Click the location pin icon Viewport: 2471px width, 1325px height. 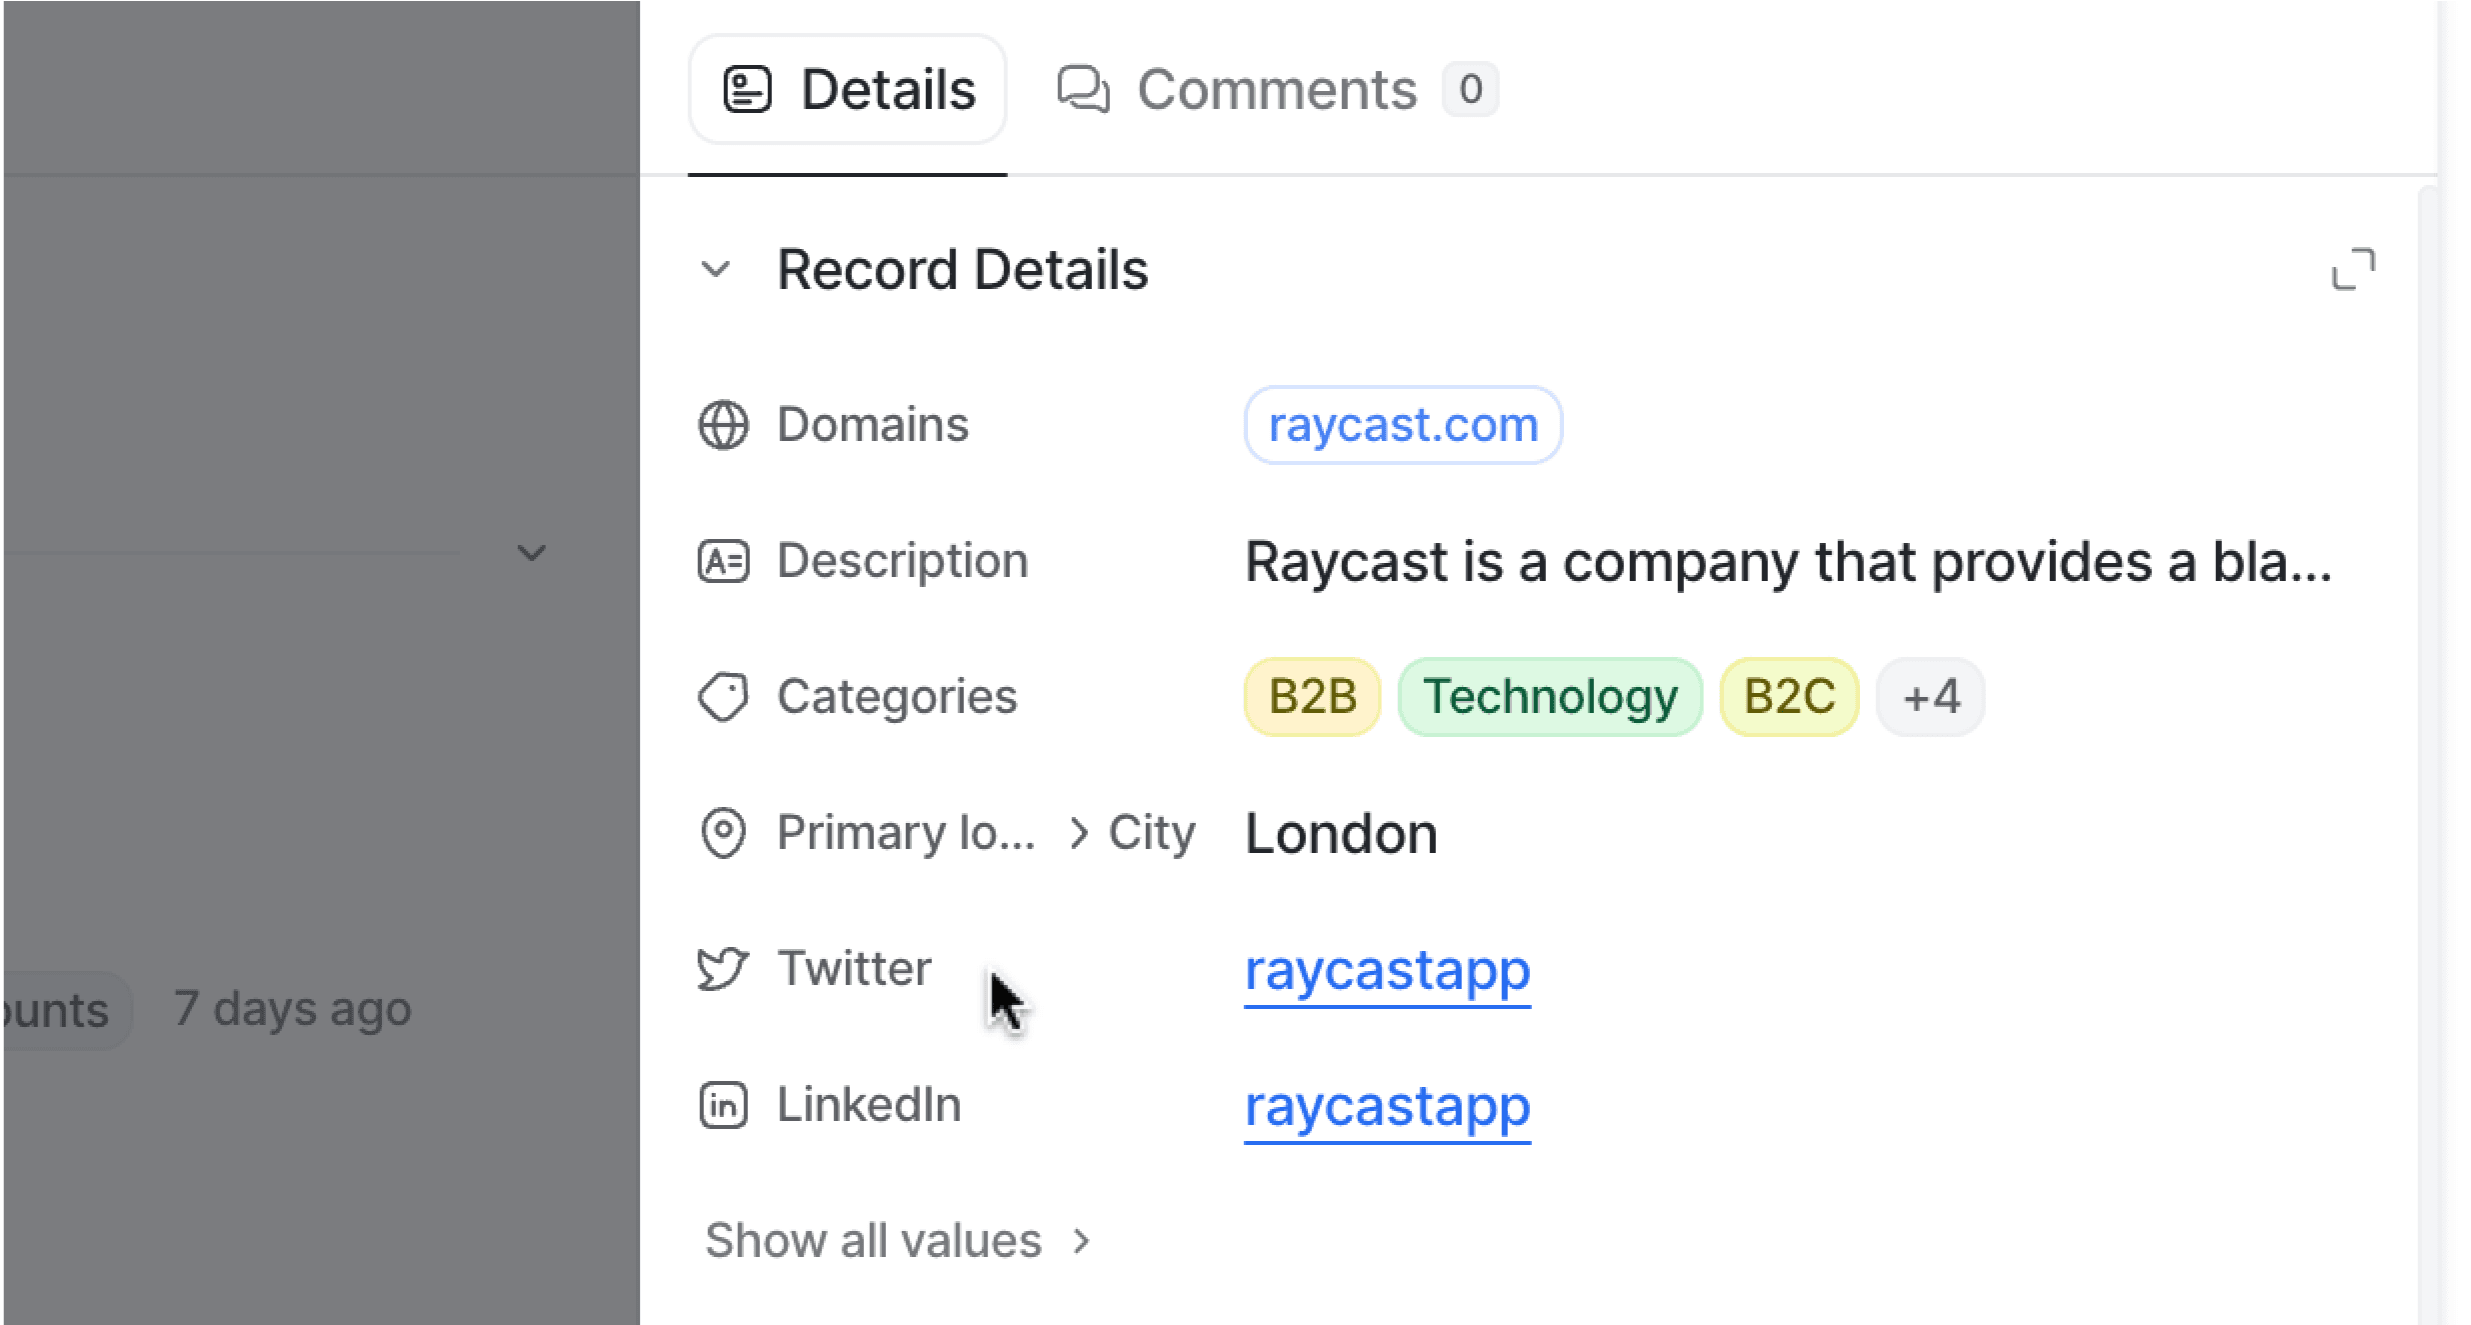[x=723, y=833]
